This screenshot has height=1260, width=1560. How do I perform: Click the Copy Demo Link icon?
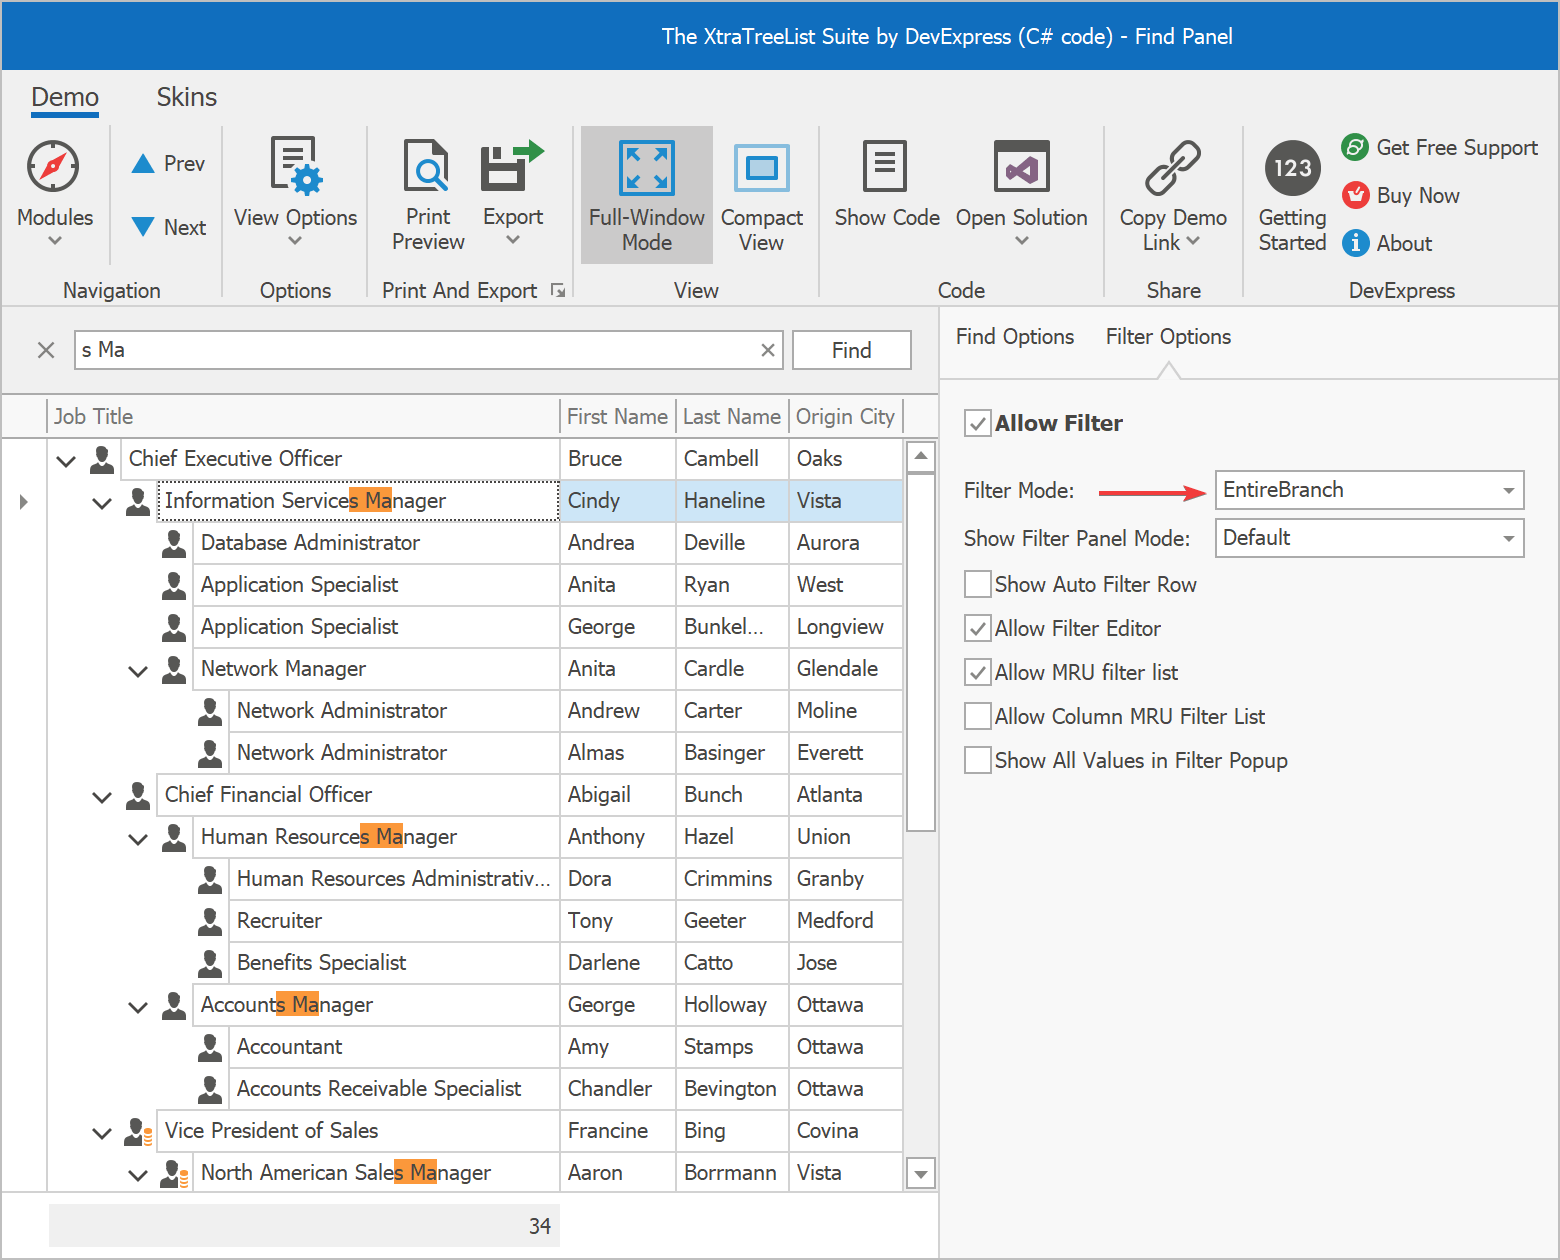pyautogui.click(x=1172, y=167)
